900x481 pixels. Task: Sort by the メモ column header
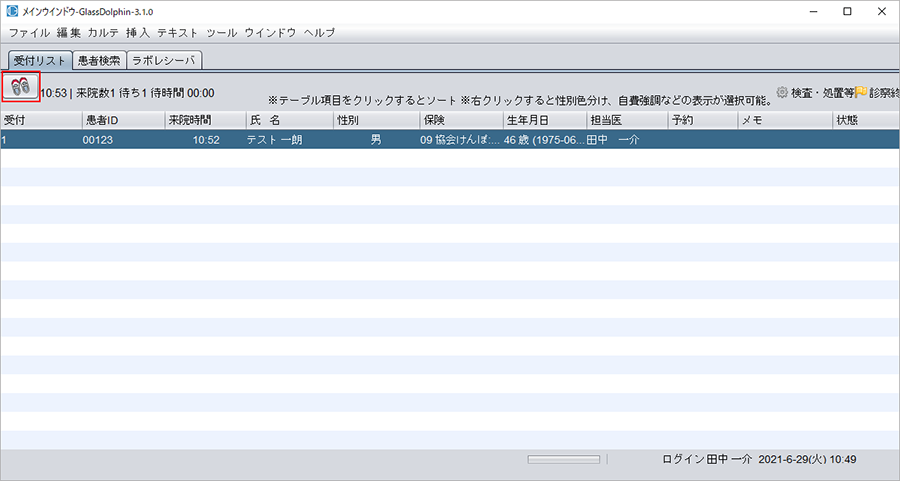point(785,120)
